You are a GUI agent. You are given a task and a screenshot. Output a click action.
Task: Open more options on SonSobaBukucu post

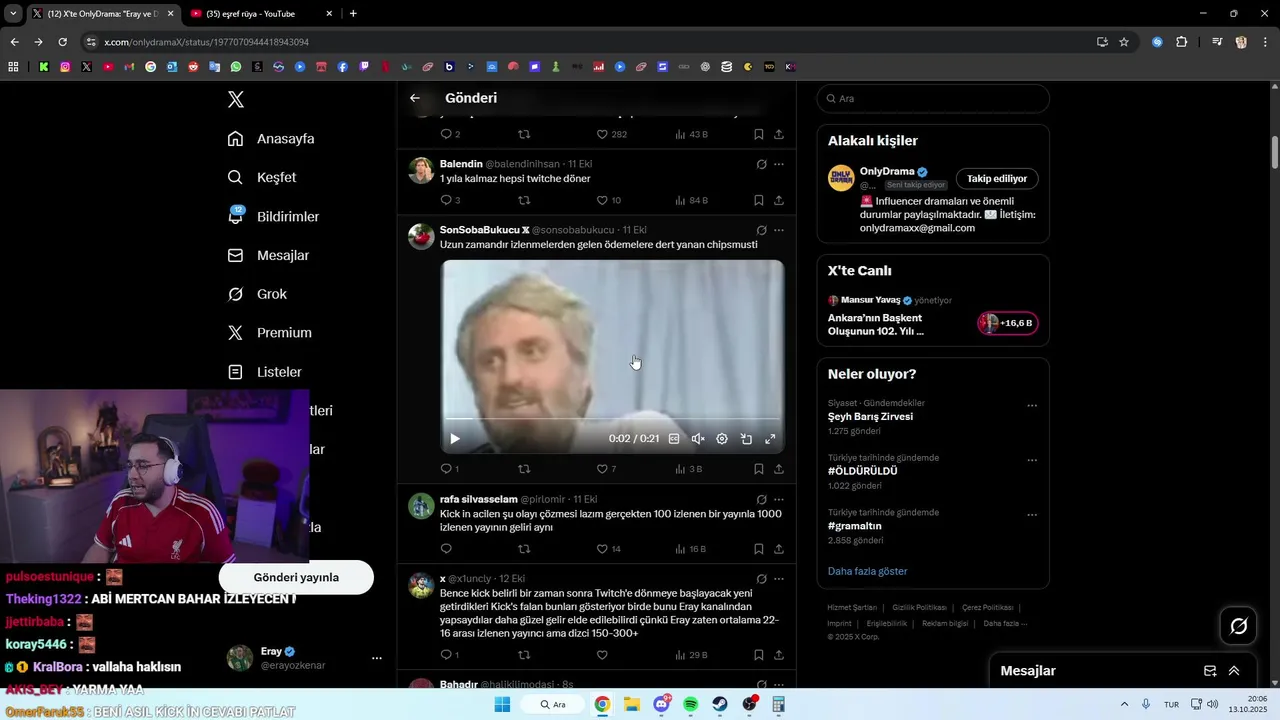coord(779,230)
